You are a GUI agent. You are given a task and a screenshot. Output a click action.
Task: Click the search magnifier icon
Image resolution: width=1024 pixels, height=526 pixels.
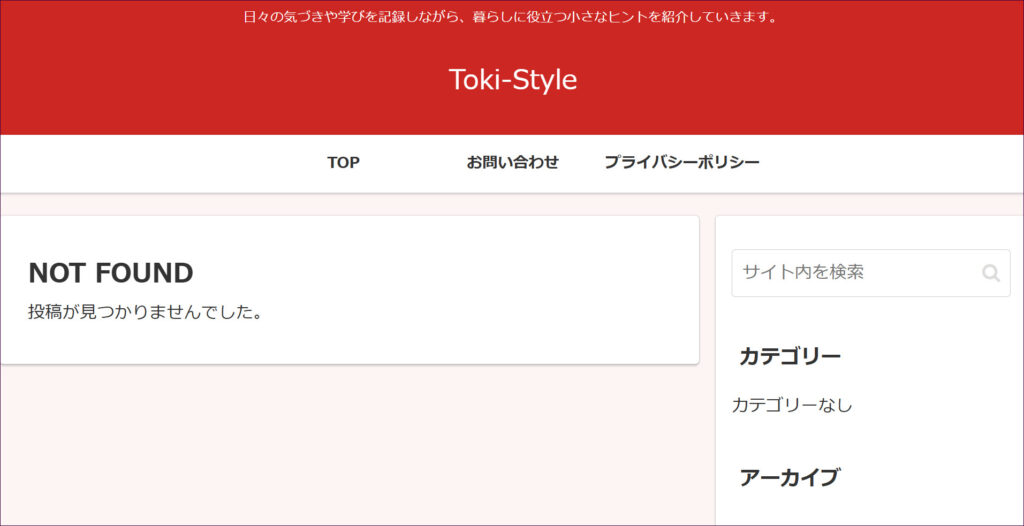[990, 273]
